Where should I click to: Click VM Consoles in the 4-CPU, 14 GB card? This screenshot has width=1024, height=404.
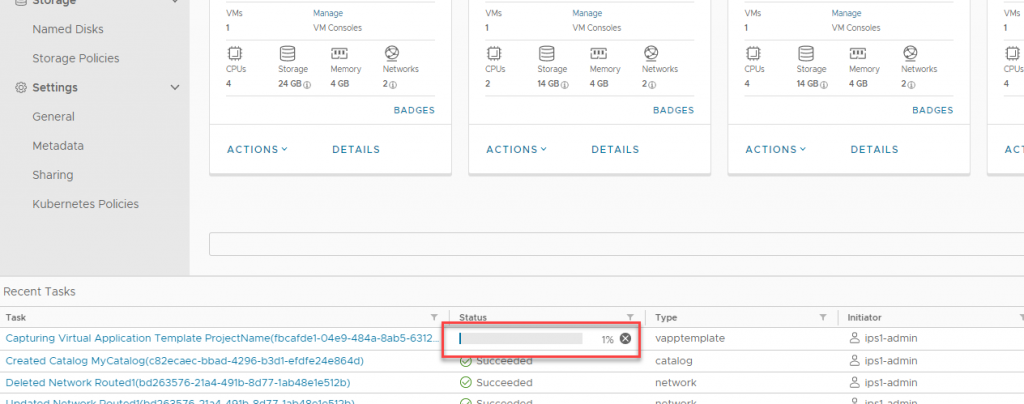point(856,28)
